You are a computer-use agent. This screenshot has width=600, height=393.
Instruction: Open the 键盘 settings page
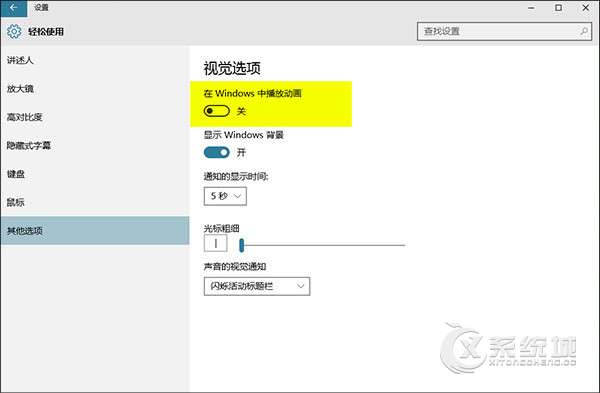(95, 174)
